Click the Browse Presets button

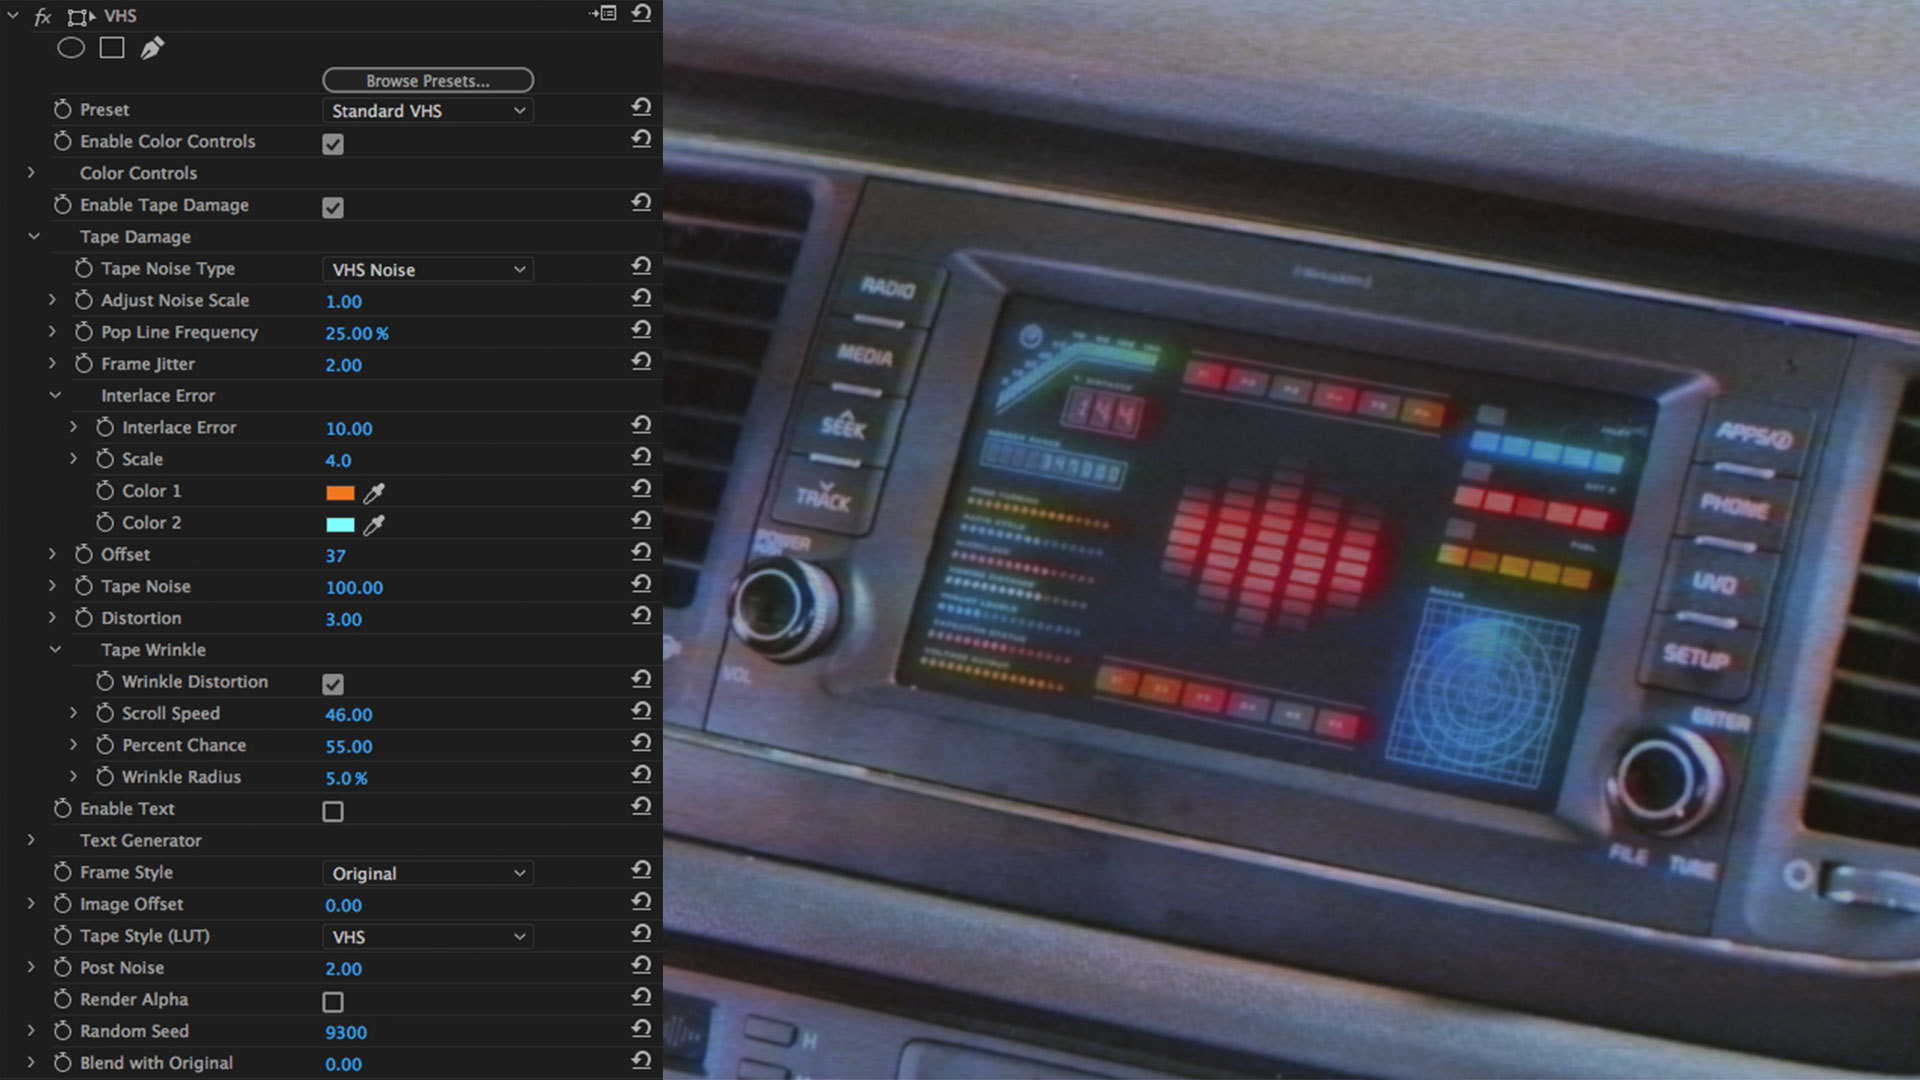tap(428, 80)
